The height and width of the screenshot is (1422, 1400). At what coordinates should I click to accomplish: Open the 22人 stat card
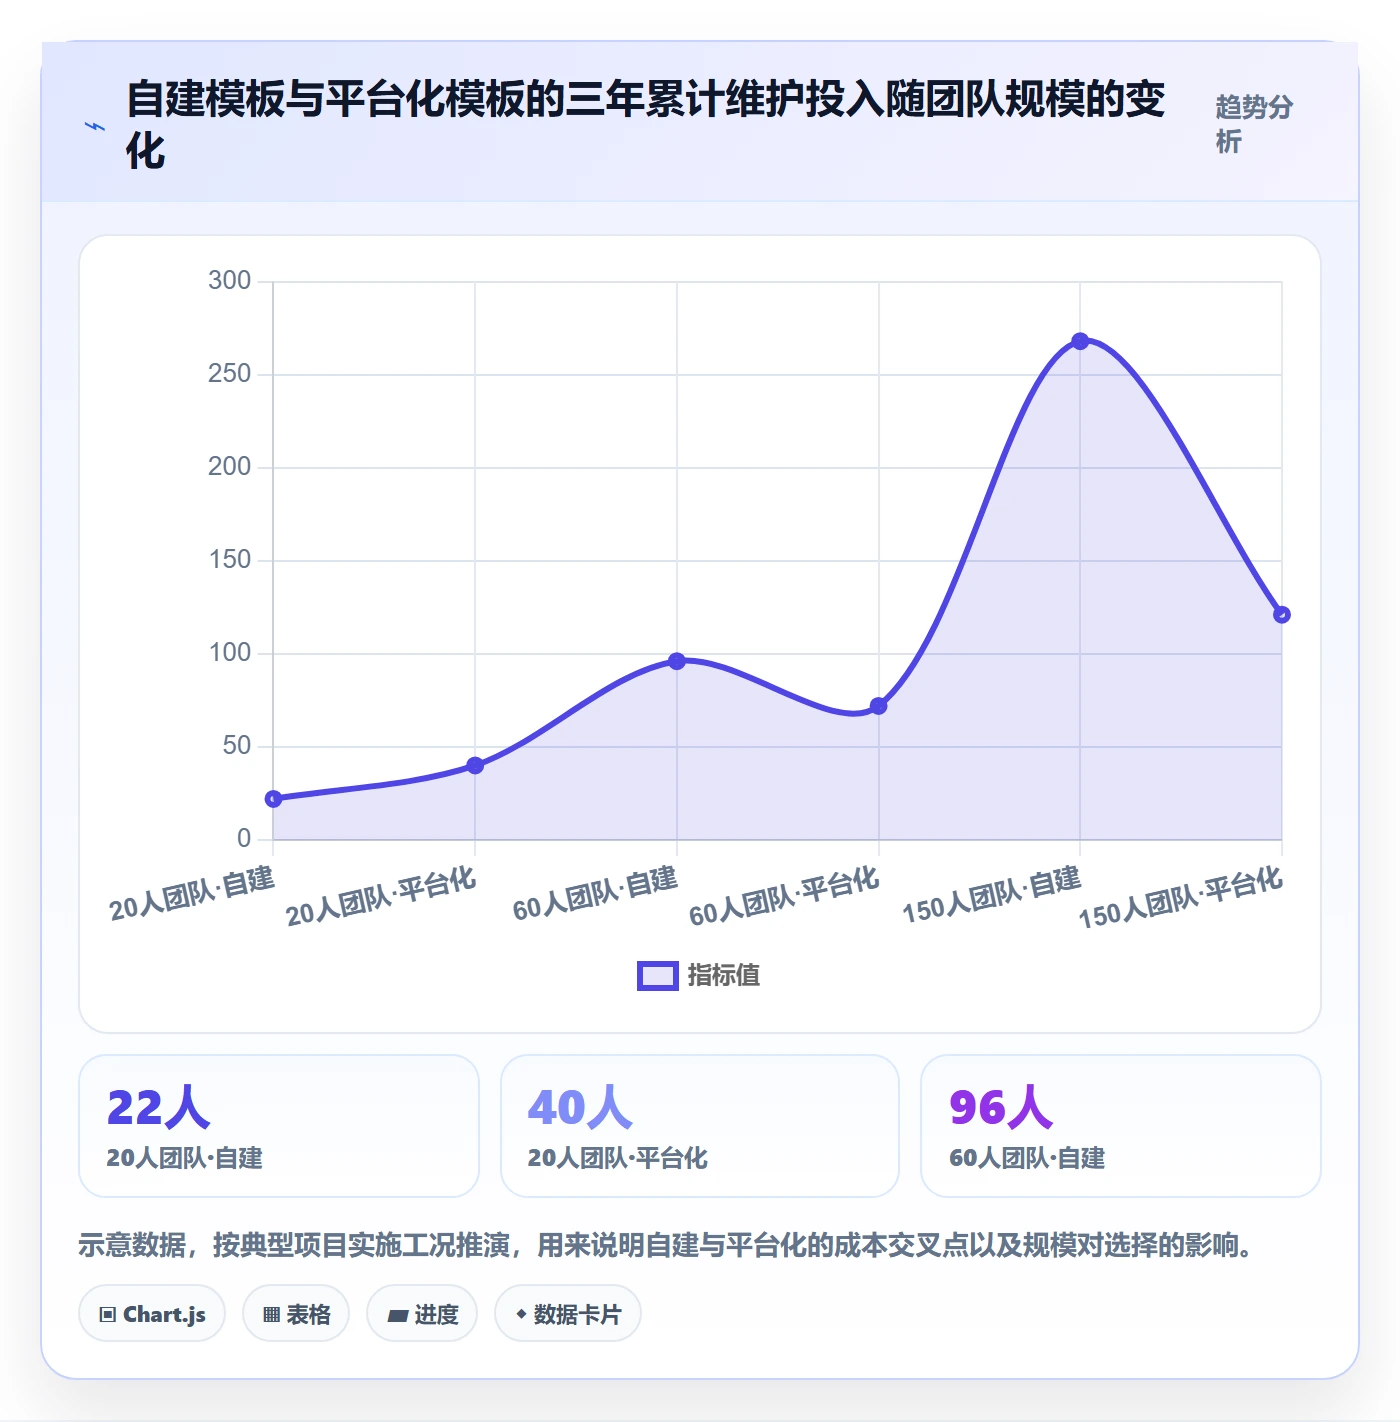(279, 1126)
